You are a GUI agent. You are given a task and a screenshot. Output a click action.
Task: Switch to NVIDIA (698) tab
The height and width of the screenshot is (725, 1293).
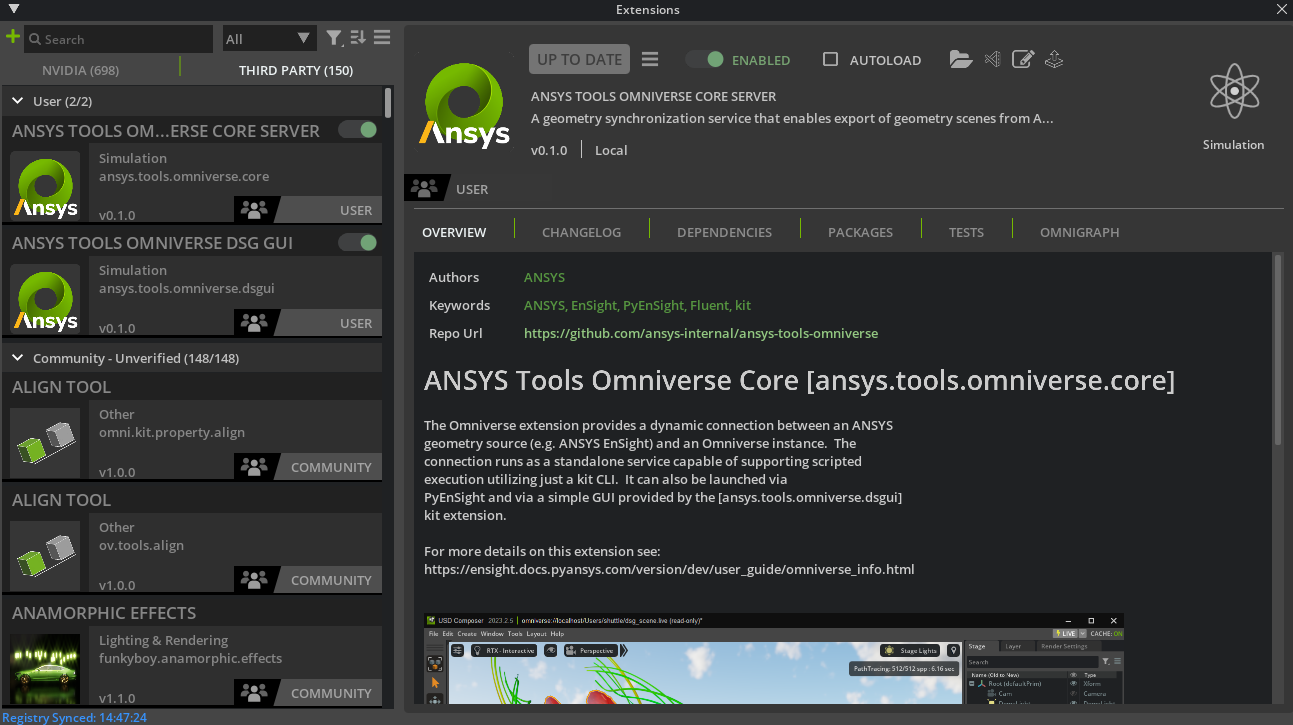tap(81, 70)
